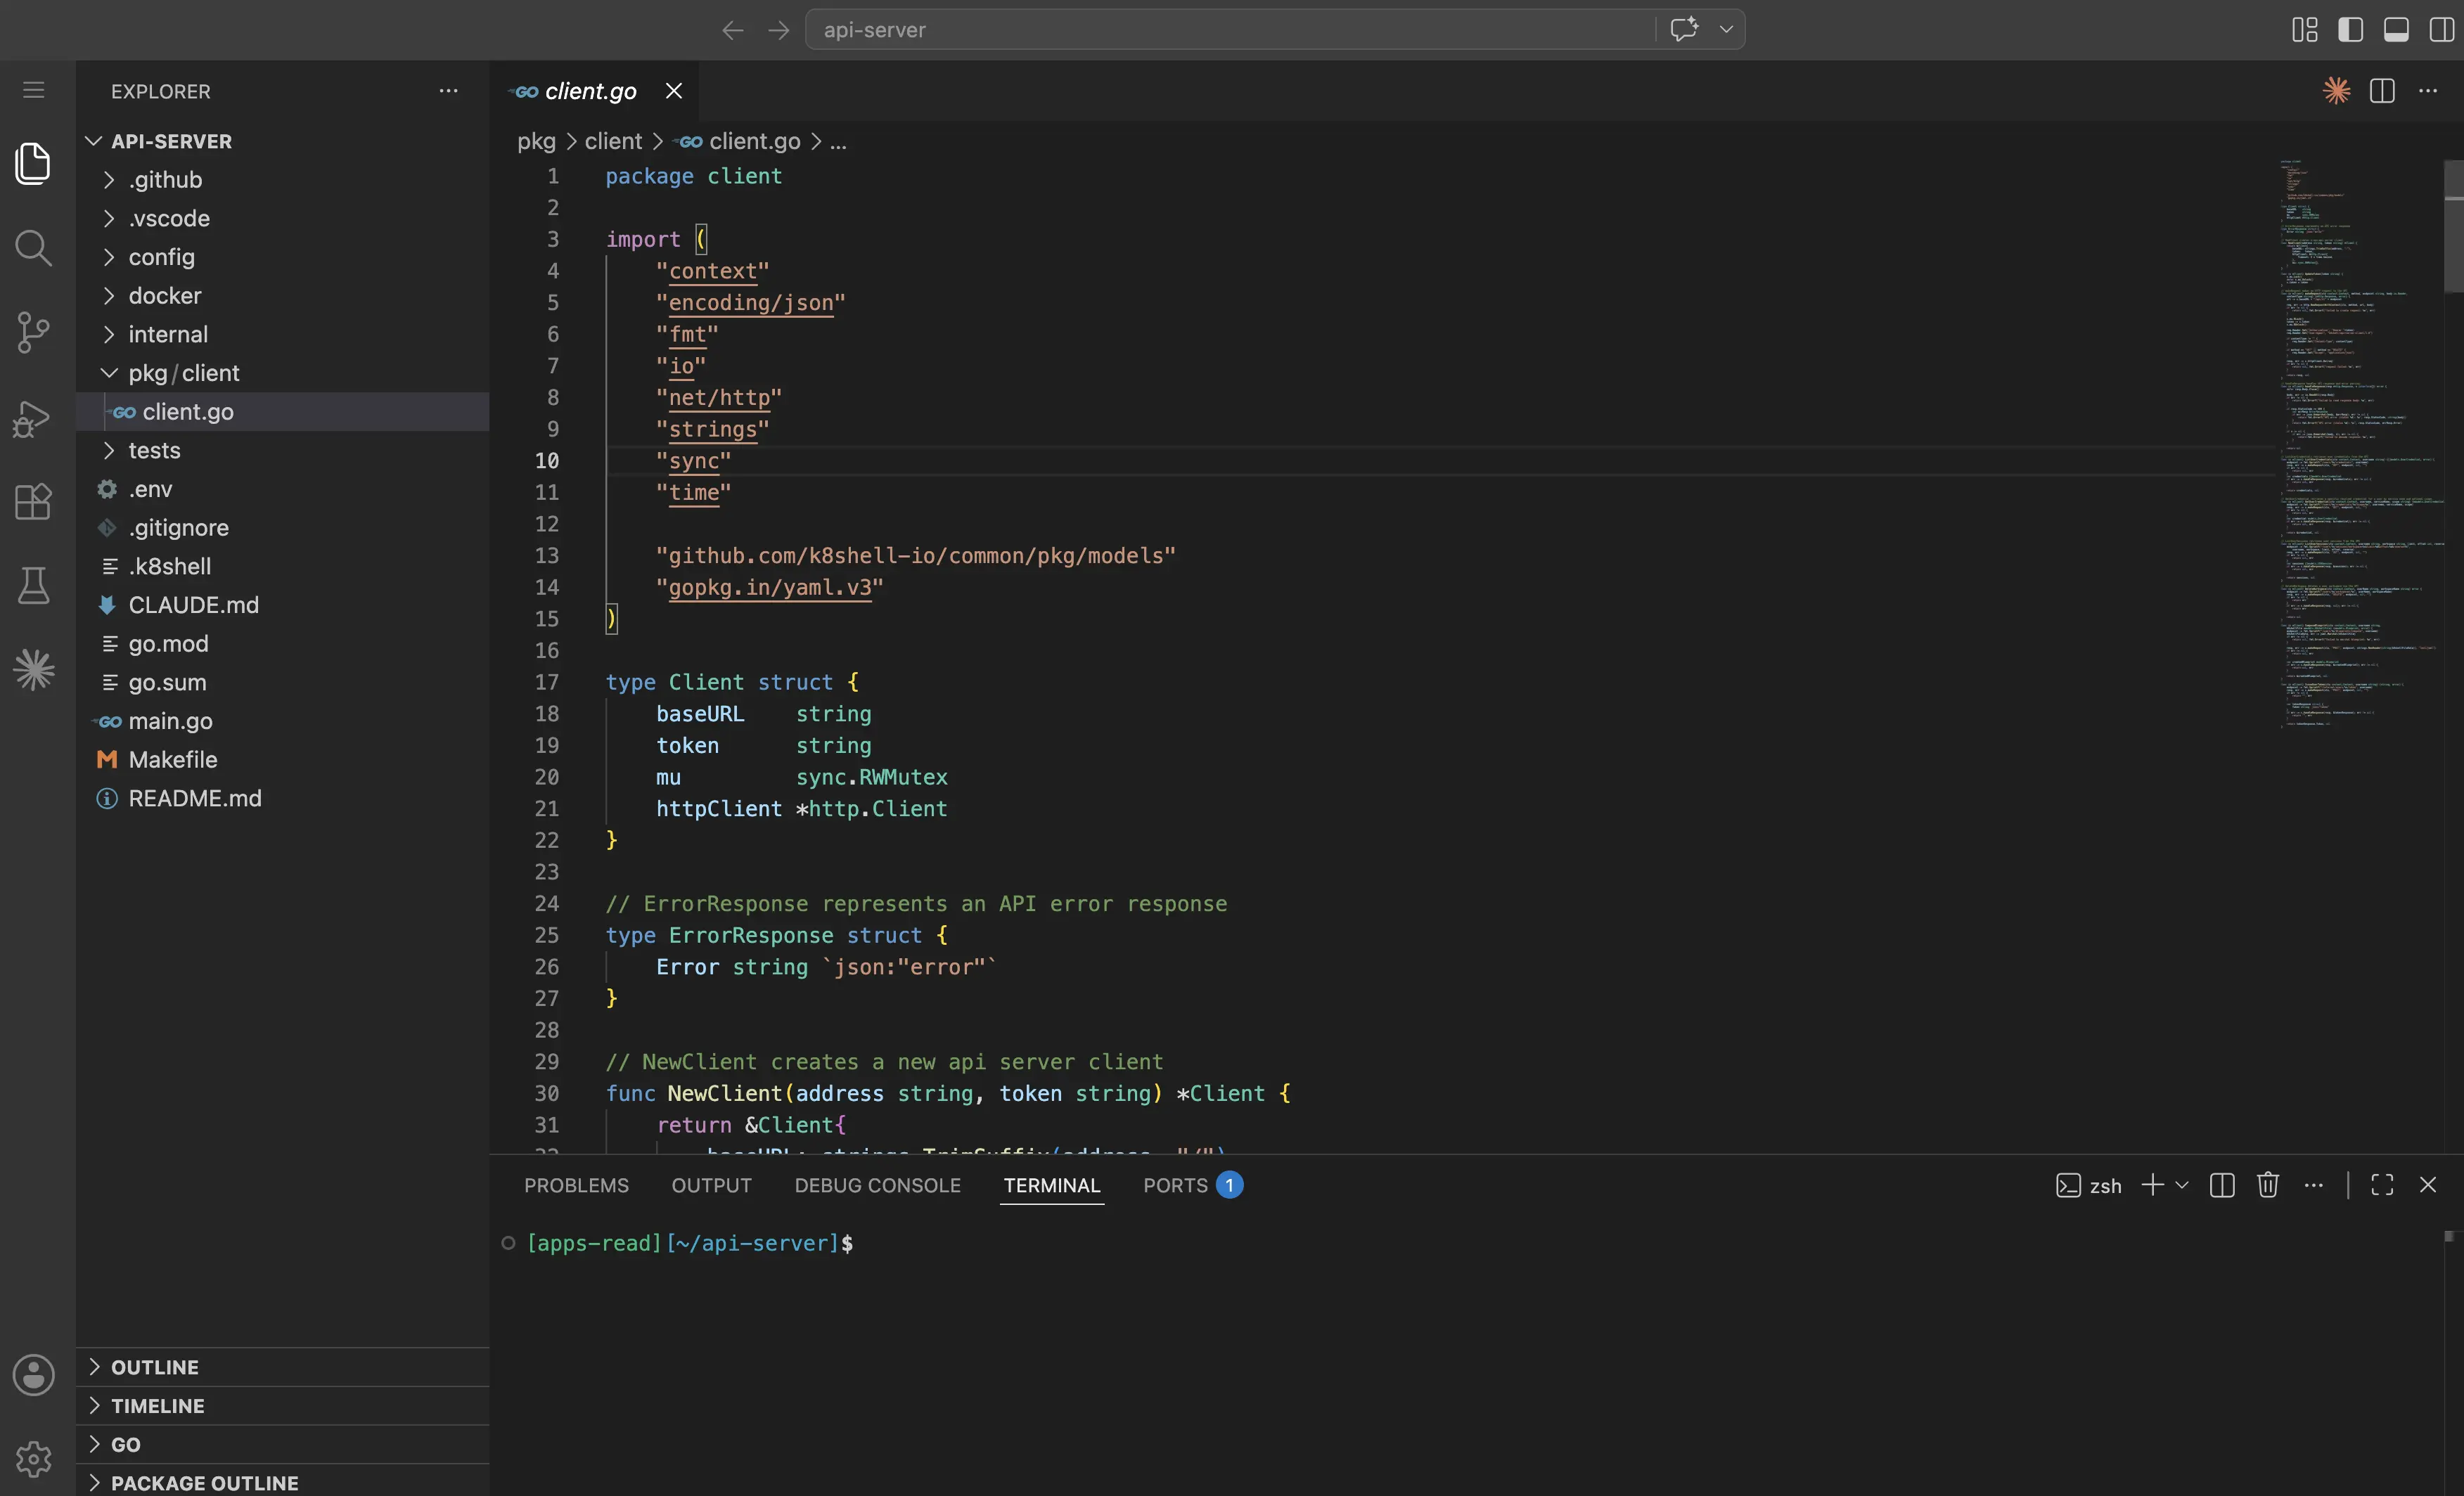This screenshot has height=1496, width=2464.
Task: Expand the TIMELINE section
Action: [283, 1406]
